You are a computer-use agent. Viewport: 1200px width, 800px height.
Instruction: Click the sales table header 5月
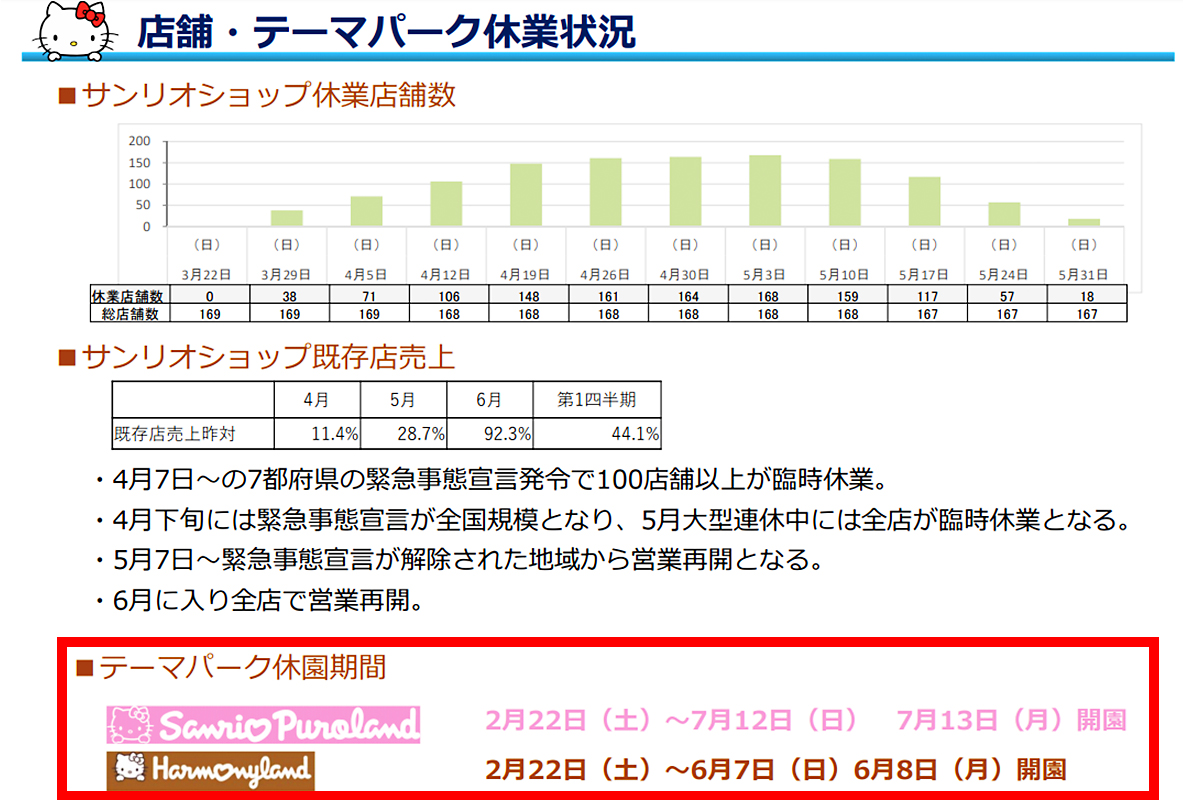click(x=404, y=400)
